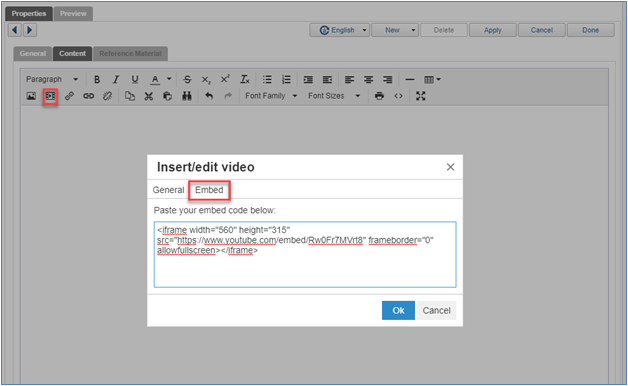Align text right
This screenshot has width=628, height=386.
coord(387,80)
